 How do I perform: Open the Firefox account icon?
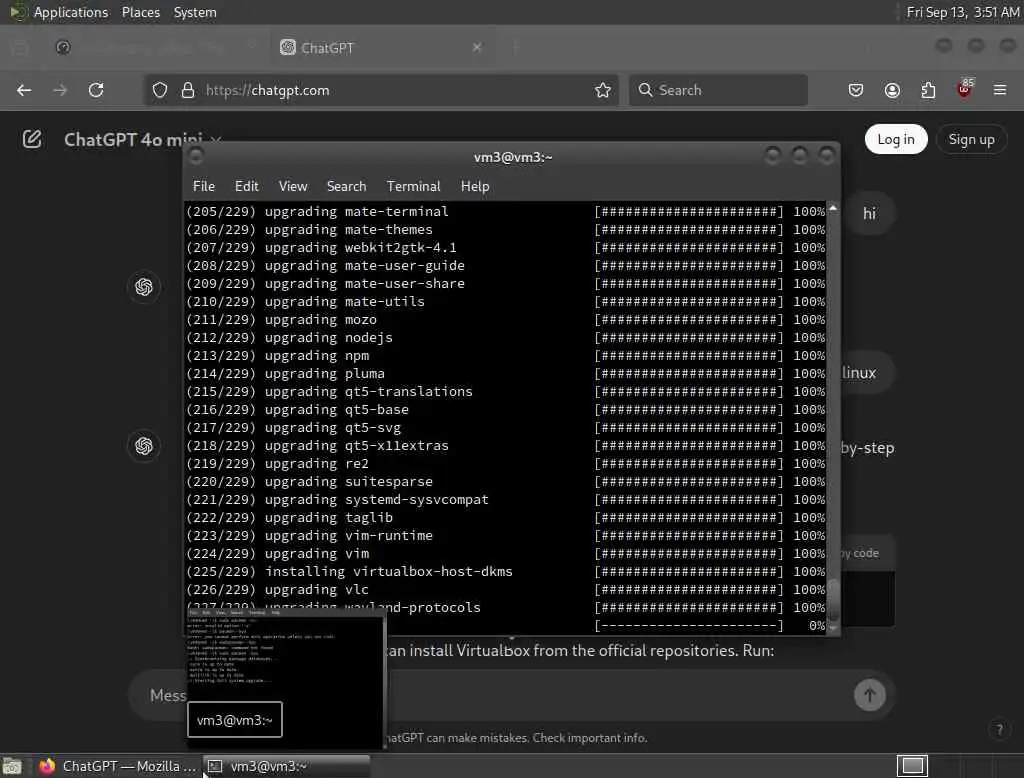point(892,90)
